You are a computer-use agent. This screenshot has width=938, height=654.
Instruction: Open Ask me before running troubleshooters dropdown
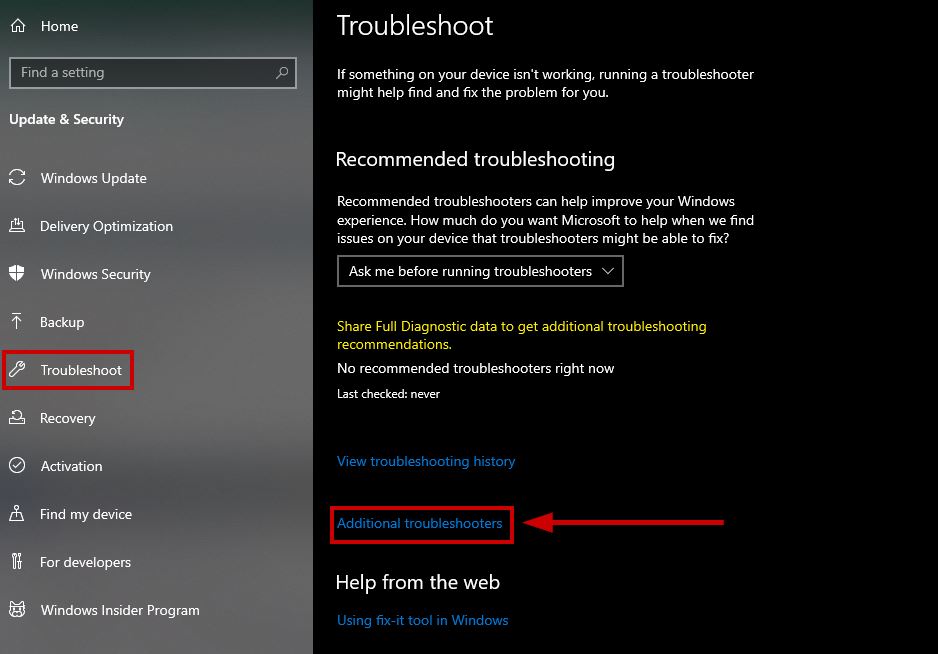(480, 271)
